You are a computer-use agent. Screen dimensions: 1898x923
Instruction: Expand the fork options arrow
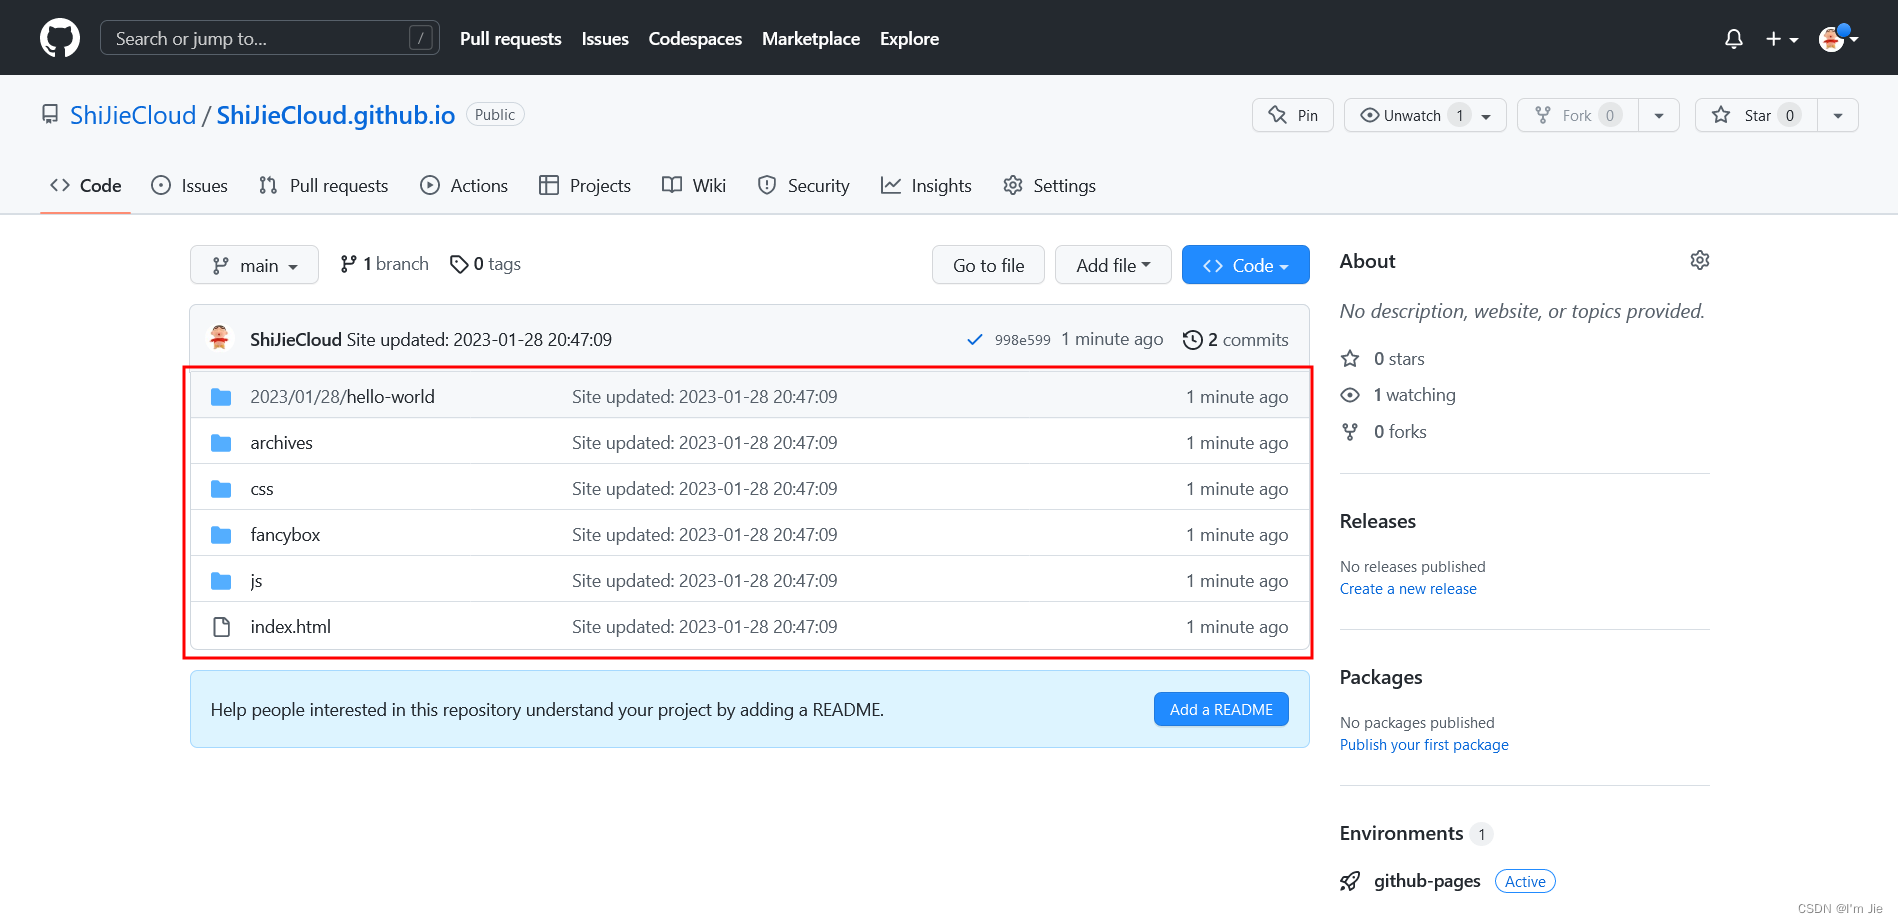1659,115
